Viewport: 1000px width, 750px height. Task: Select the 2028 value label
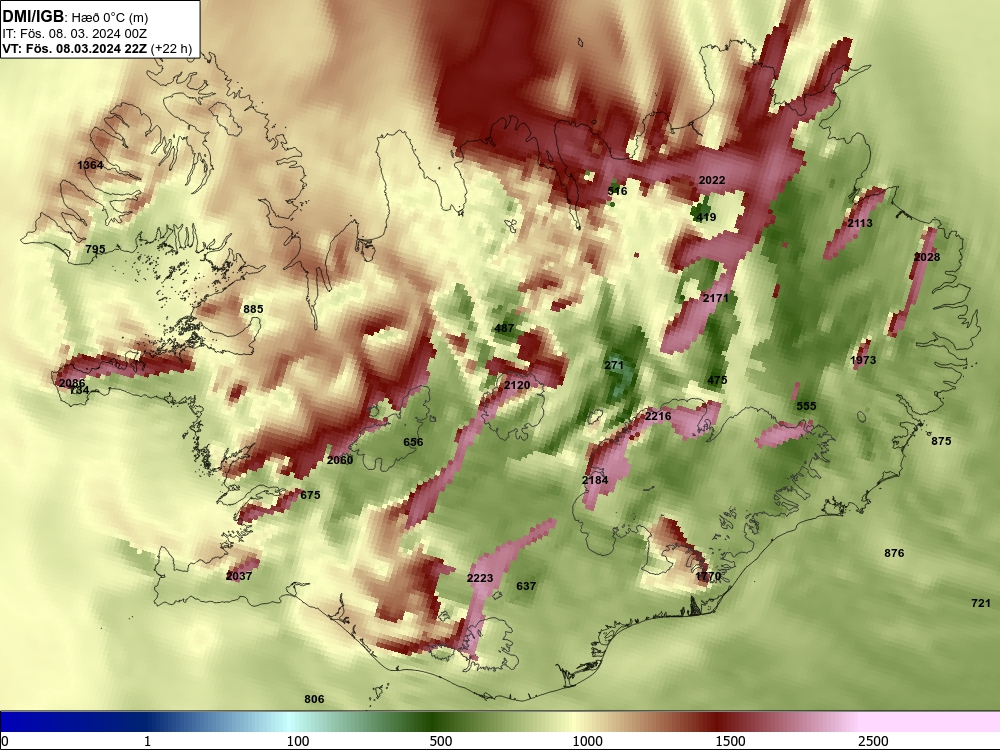[927, 256]
